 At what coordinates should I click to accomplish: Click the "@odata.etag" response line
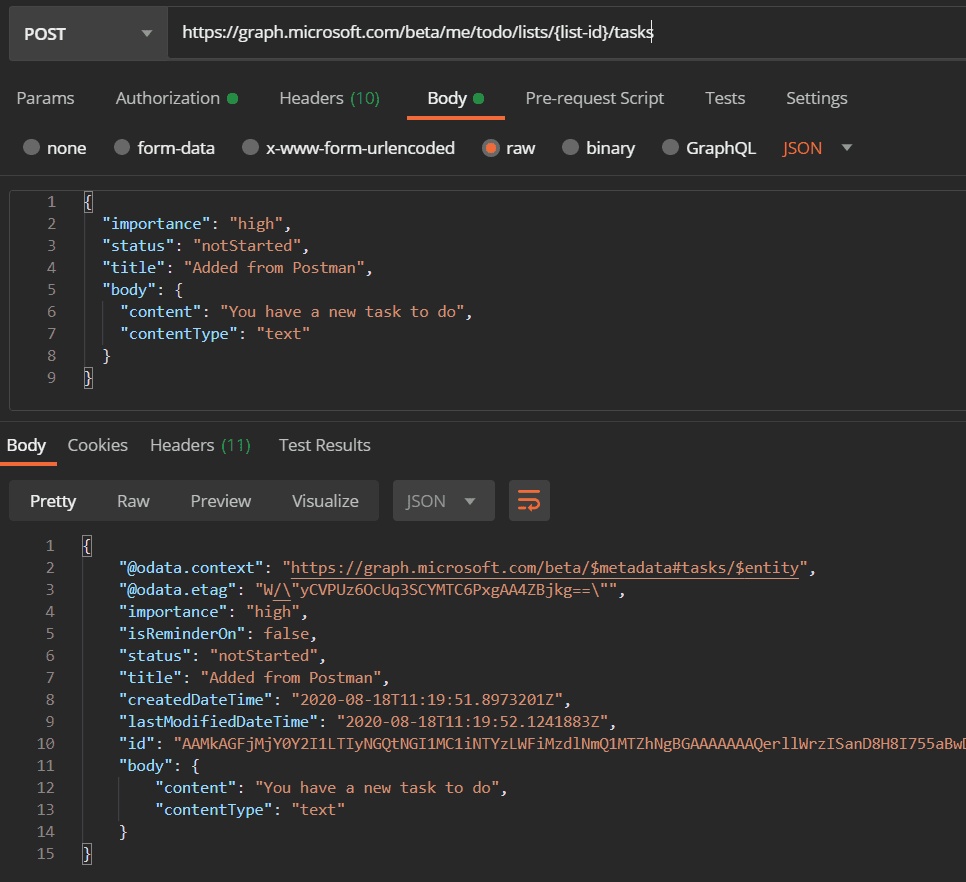pos(372,590)
